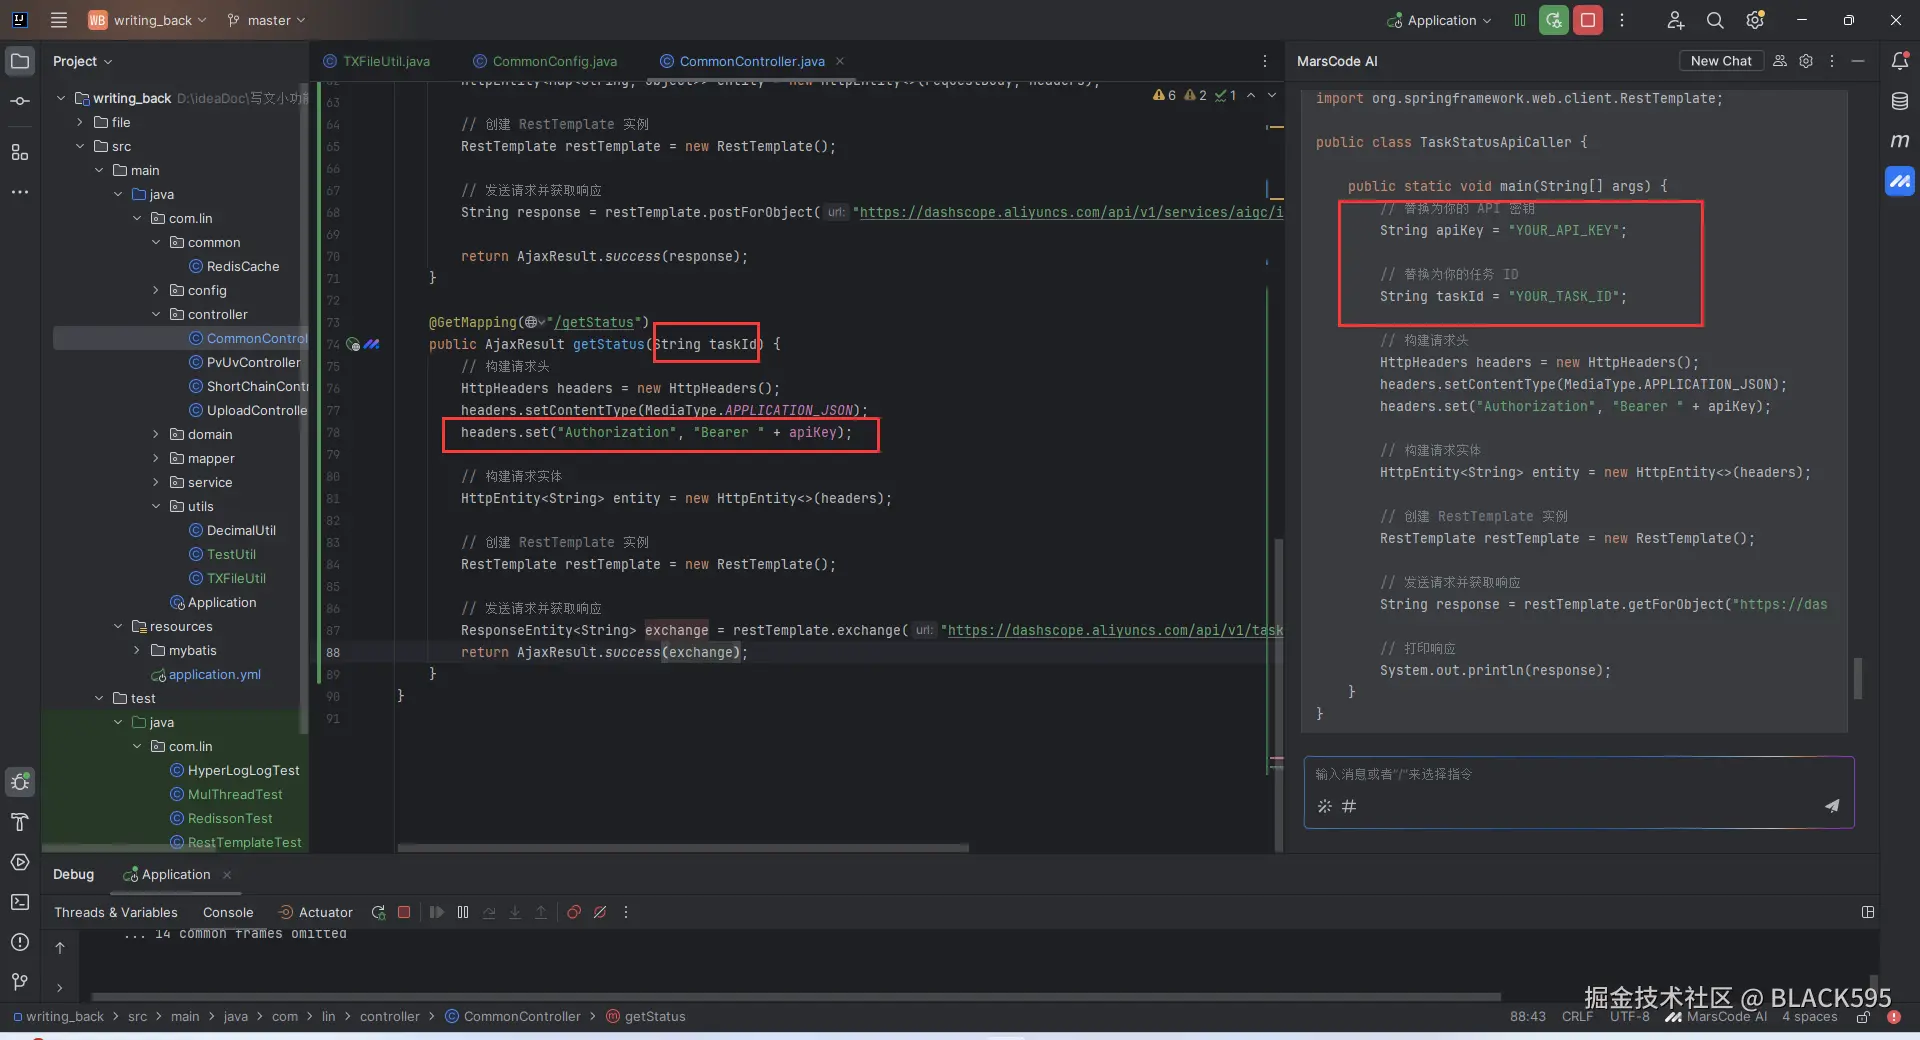Viewport: 1920px width, 1040px height.
Task: Open the master branch dropdown
Action: click(x=267, y=20)
